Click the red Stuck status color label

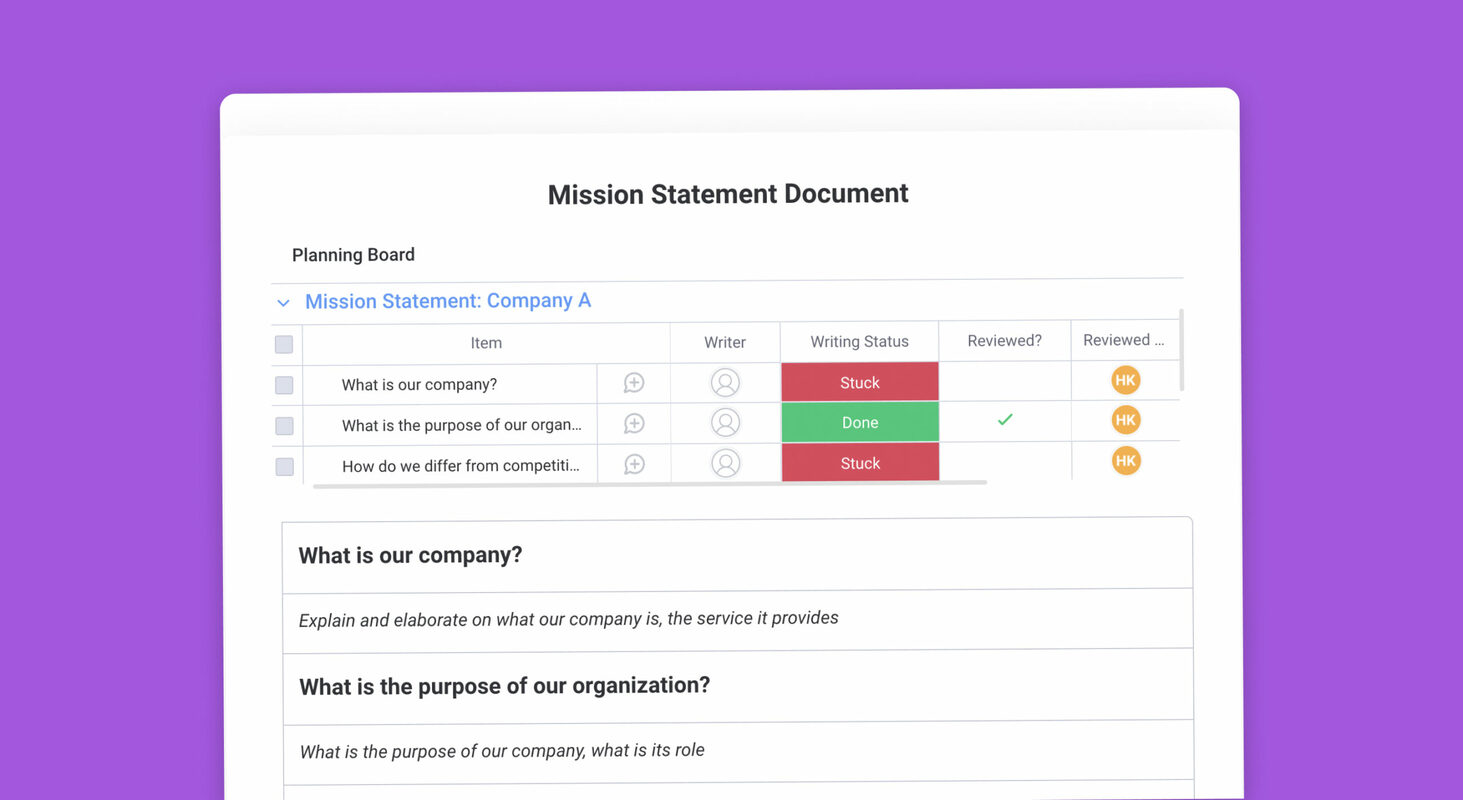[x=859, y=462]
